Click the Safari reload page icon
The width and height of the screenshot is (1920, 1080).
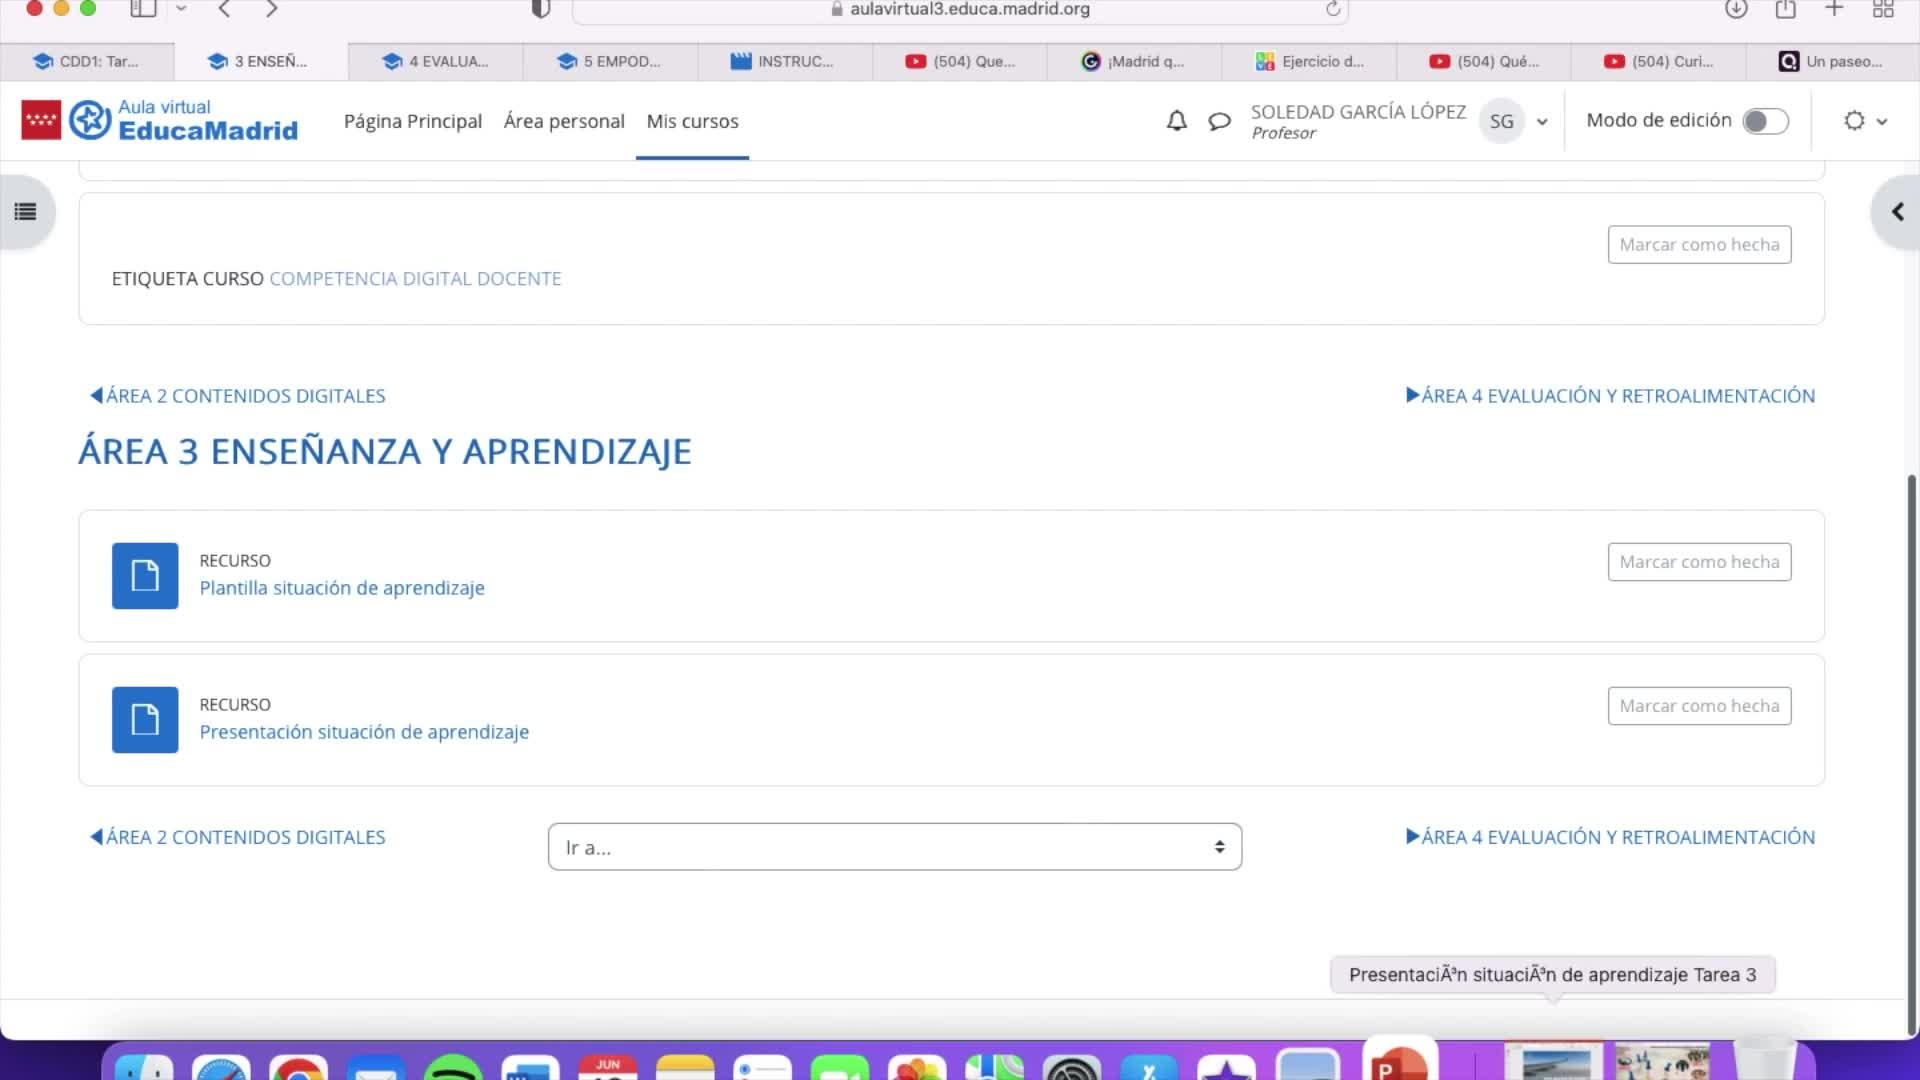1333,9
